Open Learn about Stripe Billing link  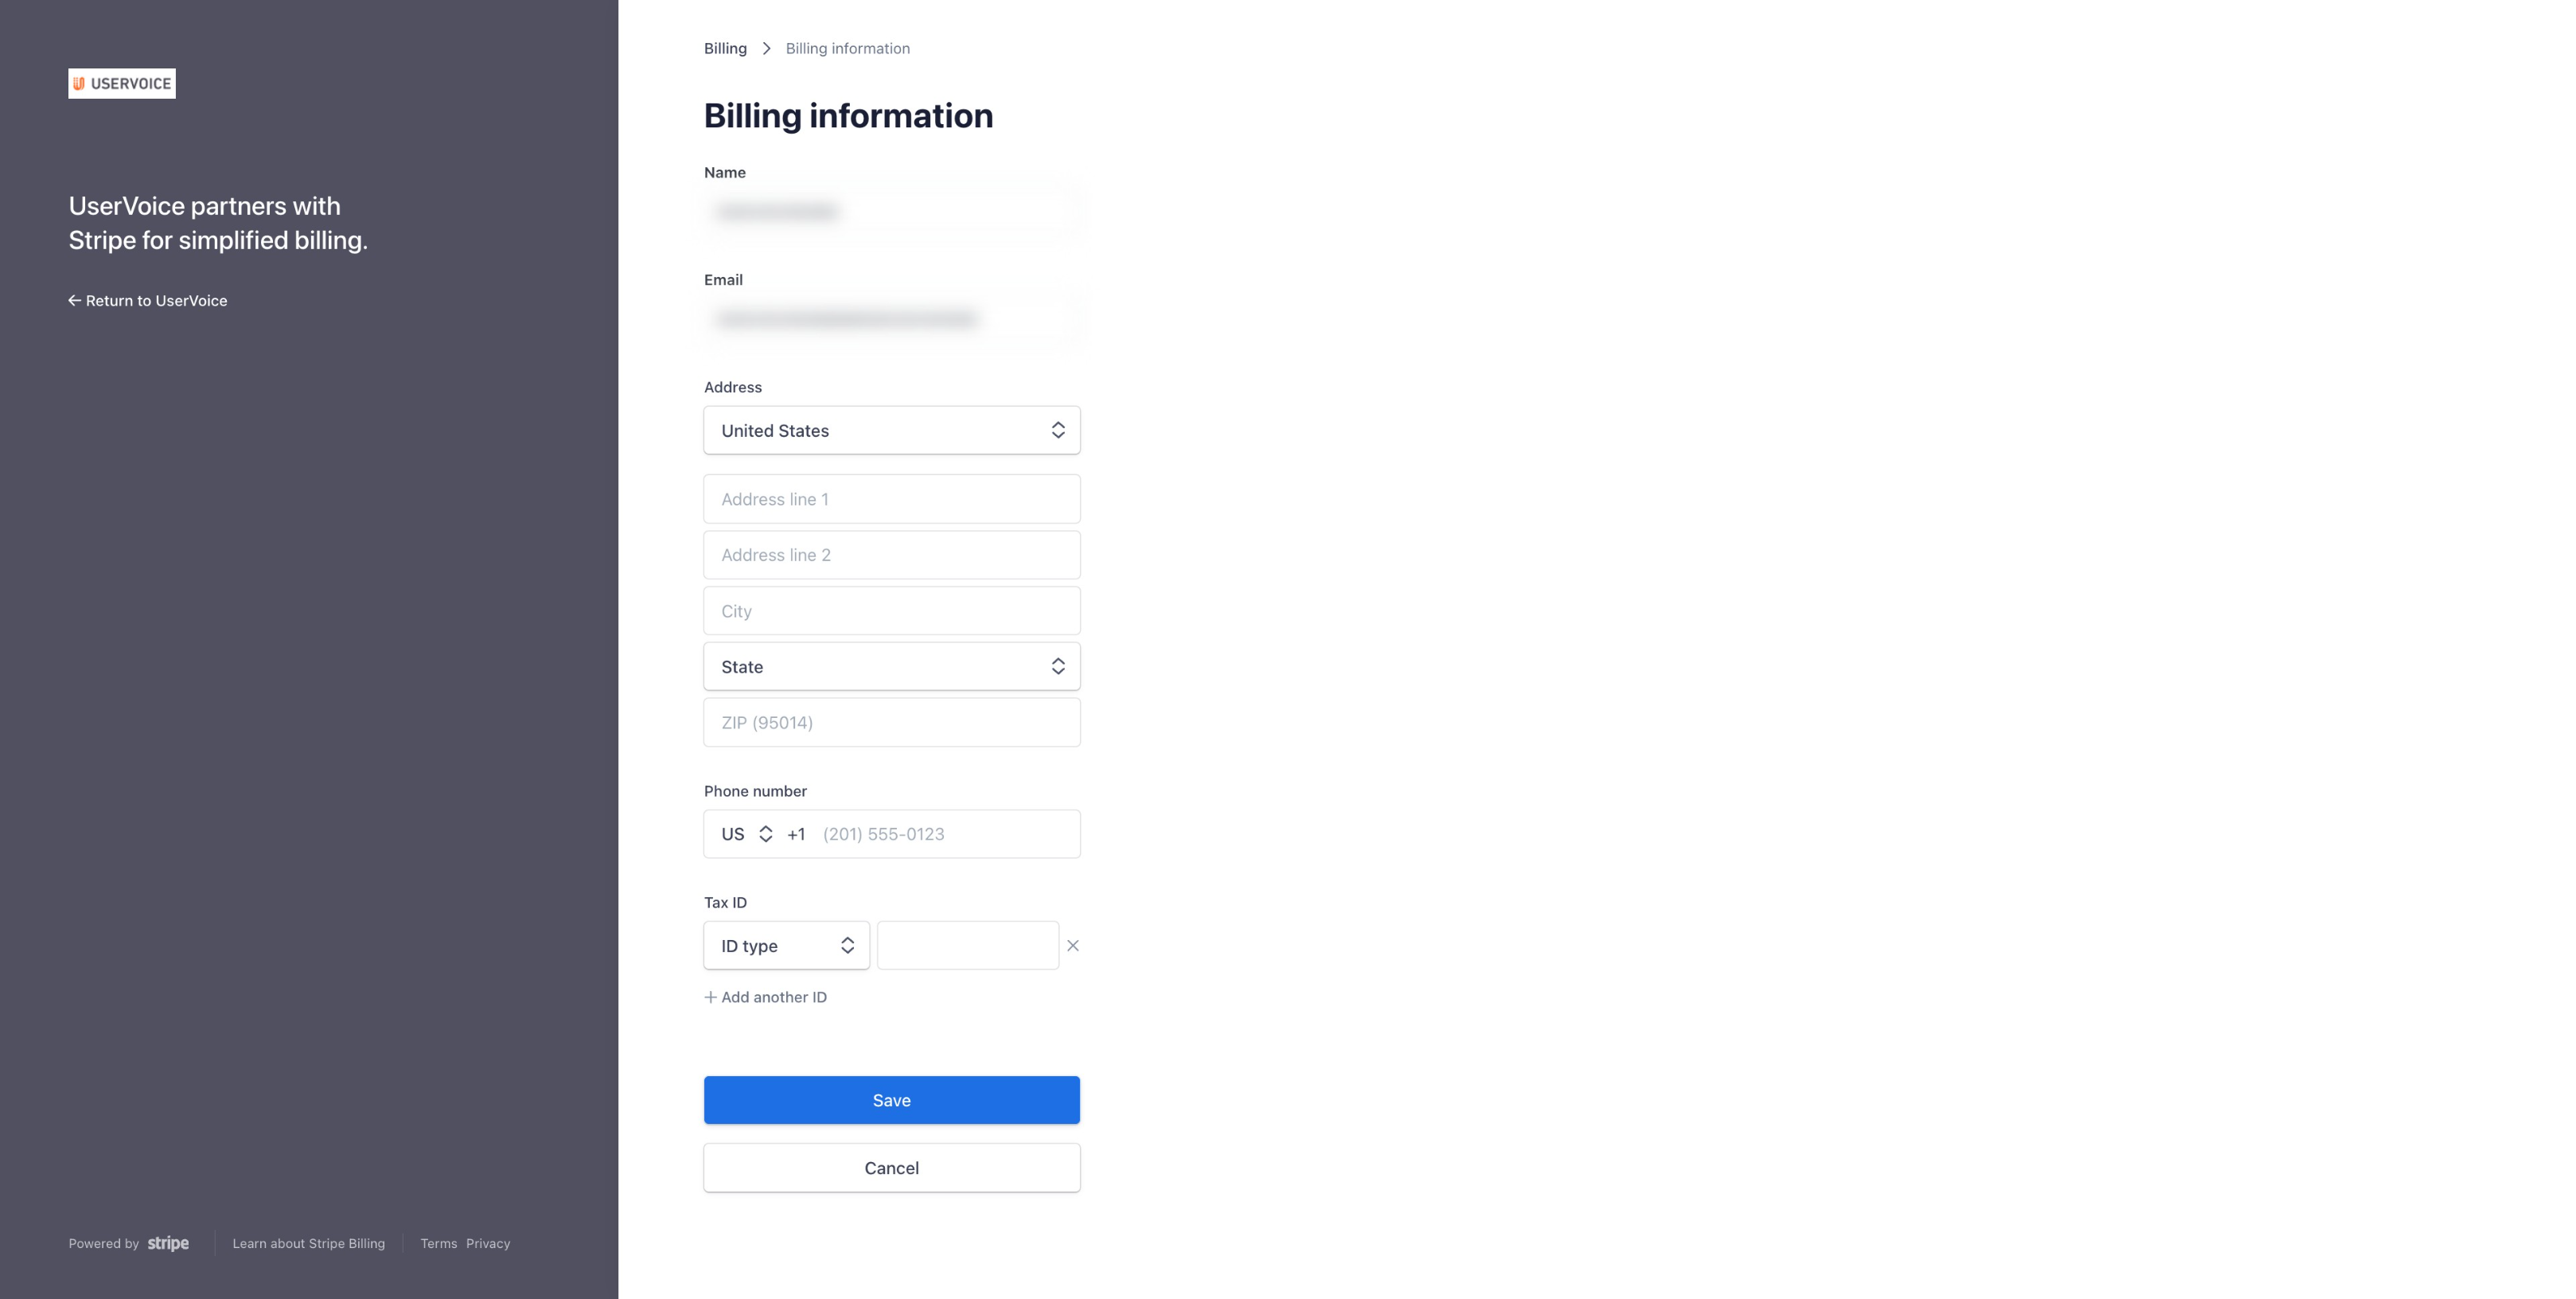[x=308, y=1243]
